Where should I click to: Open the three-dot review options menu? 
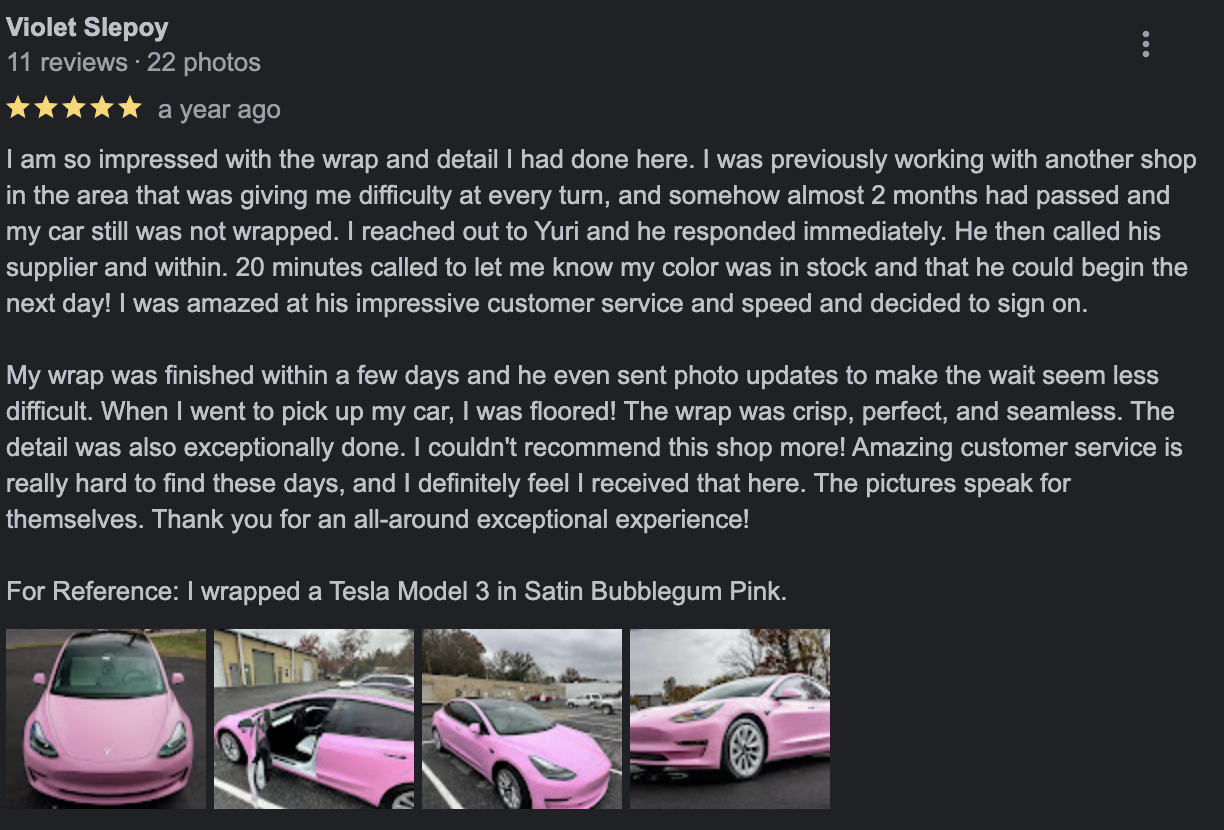tap(1145, 44)
